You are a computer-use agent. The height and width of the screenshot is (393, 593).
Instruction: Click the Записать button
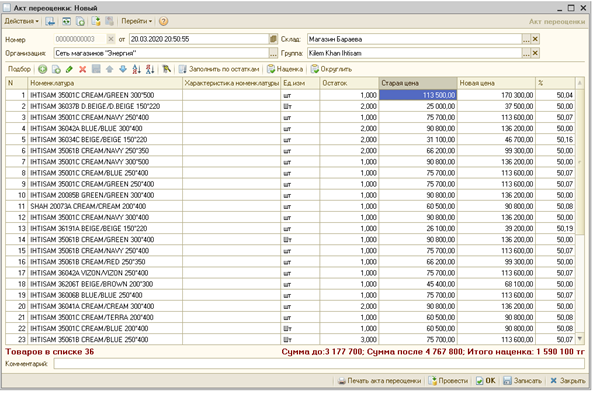point(522,381)
